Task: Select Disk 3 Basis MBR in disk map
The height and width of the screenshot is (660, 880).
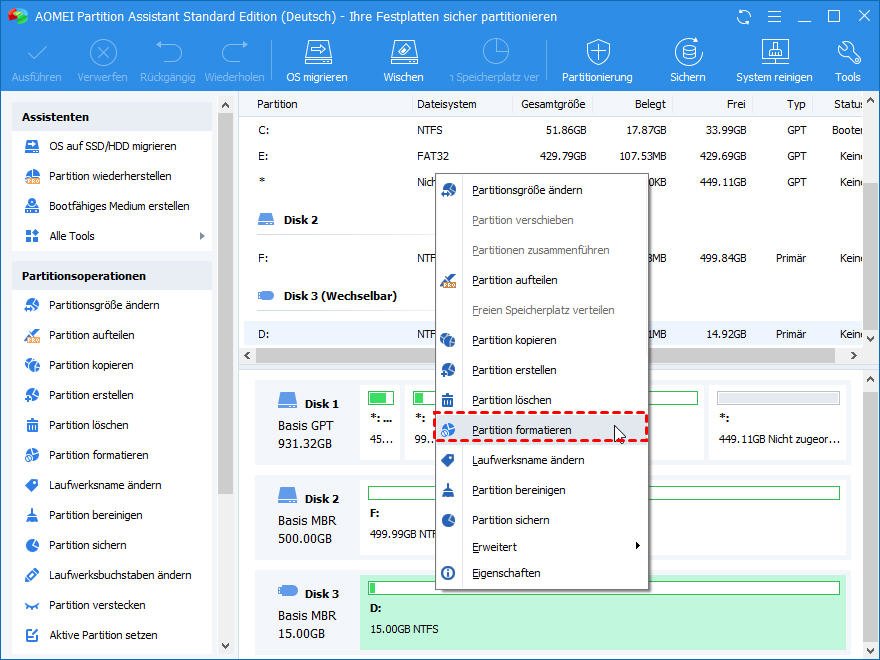Action: [308, 613]
